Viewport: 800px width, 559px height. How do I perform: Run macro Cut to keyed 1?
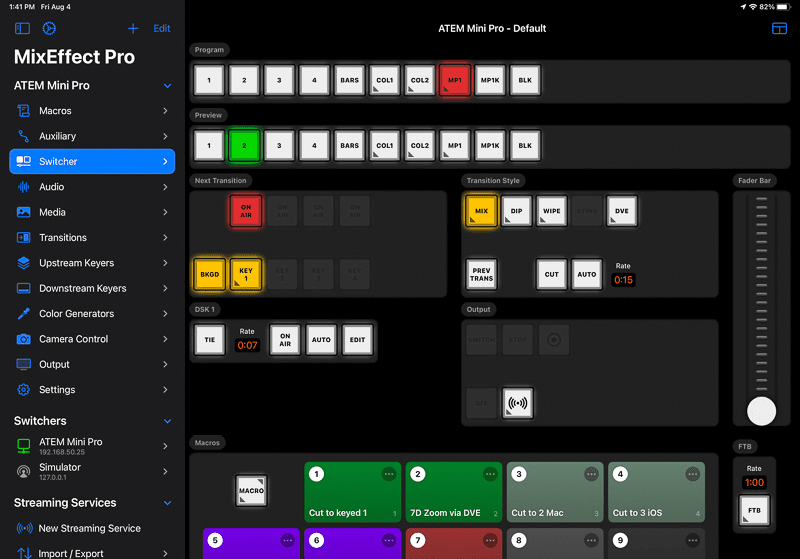click(x=353, y=492)
